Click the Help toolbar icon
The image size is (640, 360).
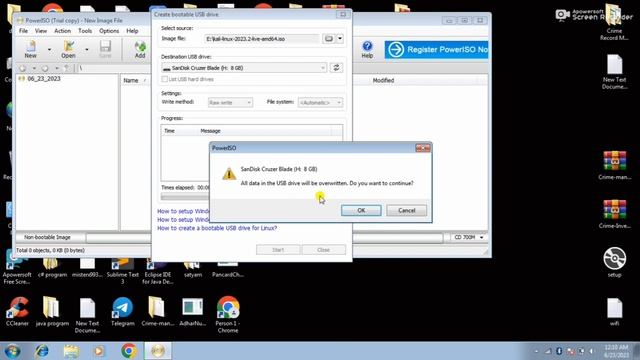pyautogui.click(x=367, y=49)
